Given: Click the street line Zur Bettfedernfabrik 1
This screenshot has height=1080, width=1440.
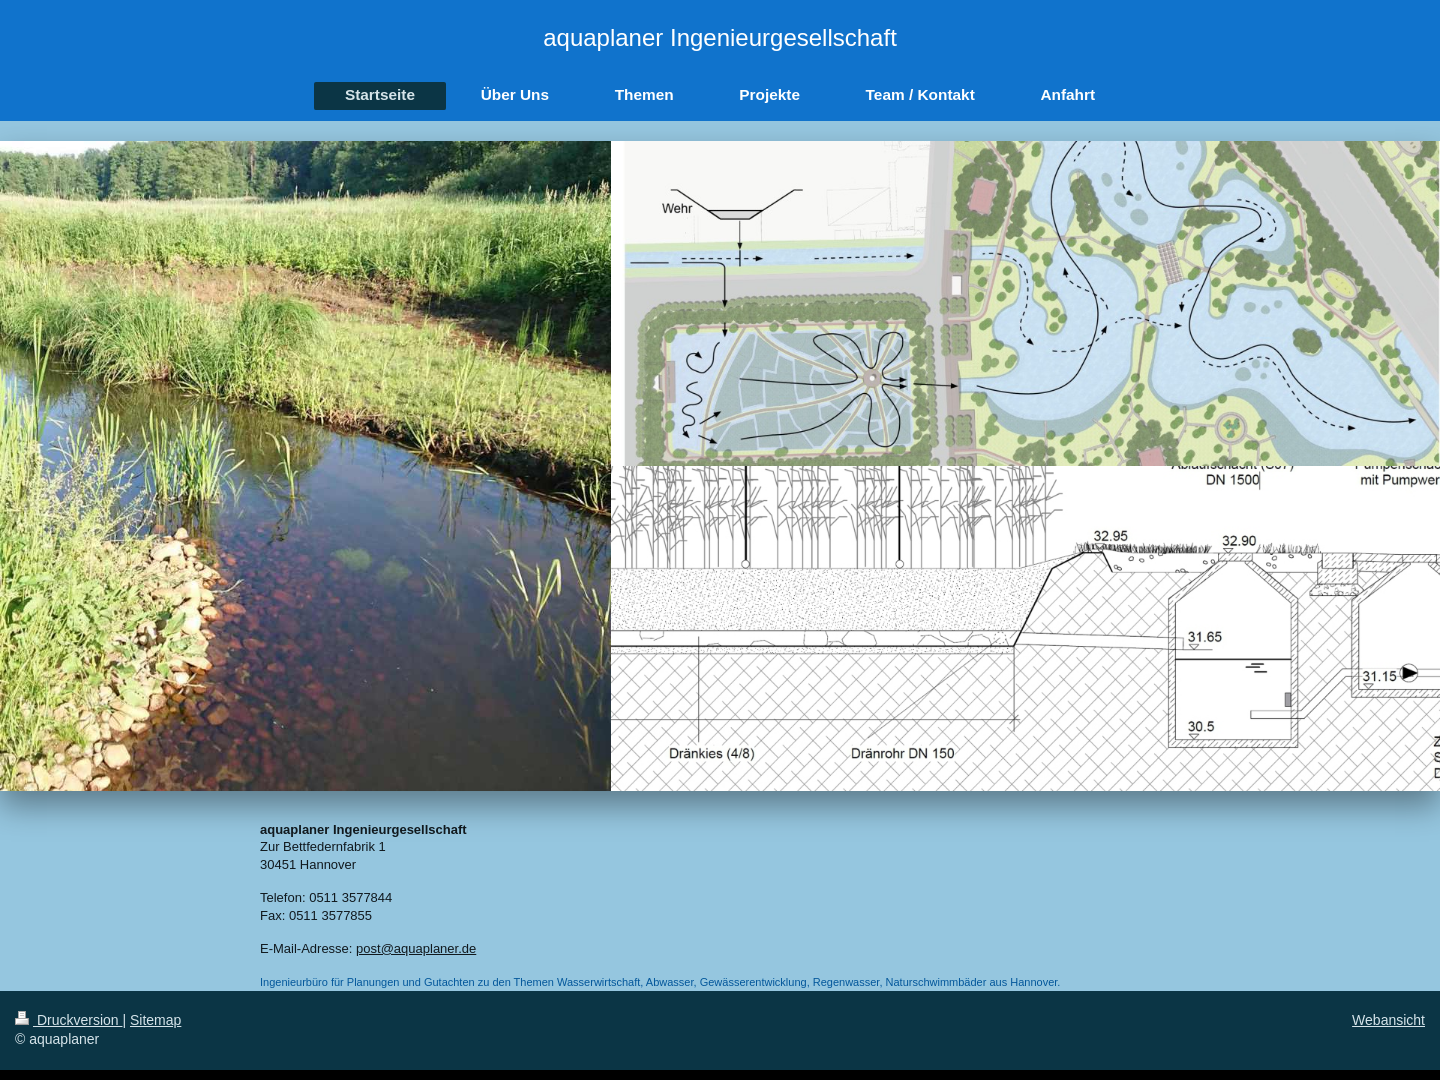Looking at the screenshot, I should 323,847.
